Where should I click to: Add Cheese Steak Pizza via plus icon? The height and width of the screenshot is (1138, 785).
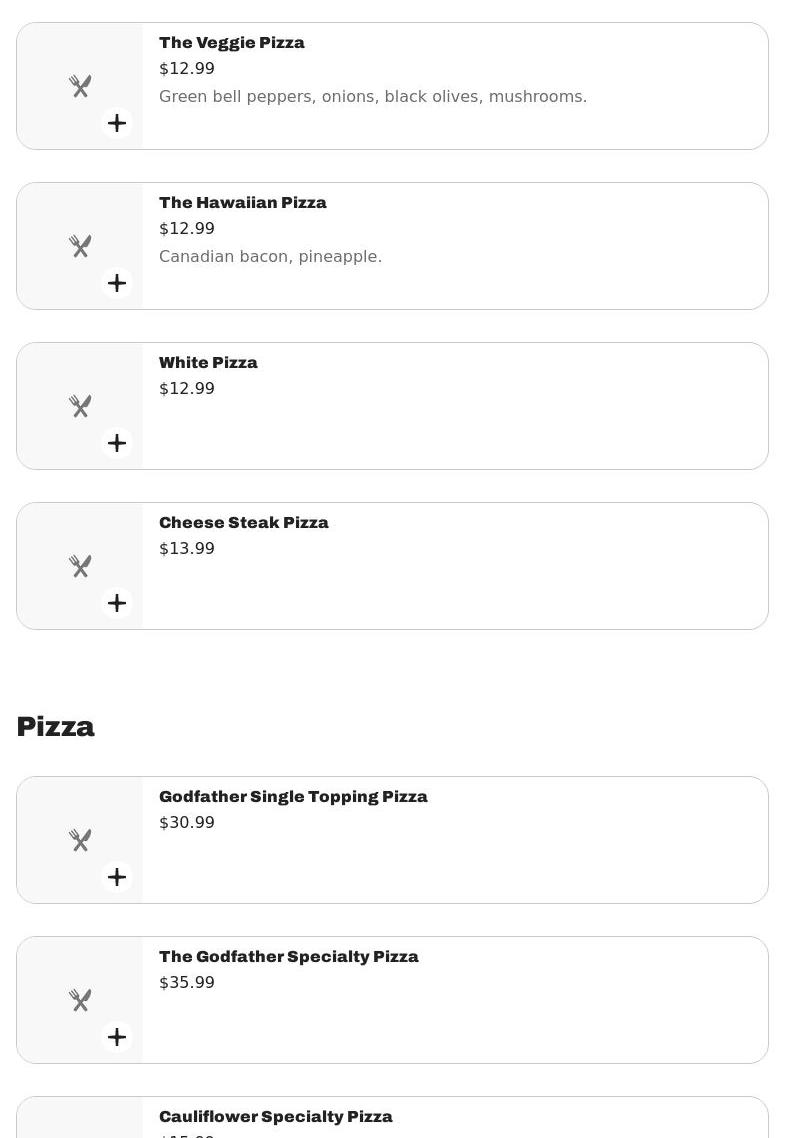click(117, 603)
